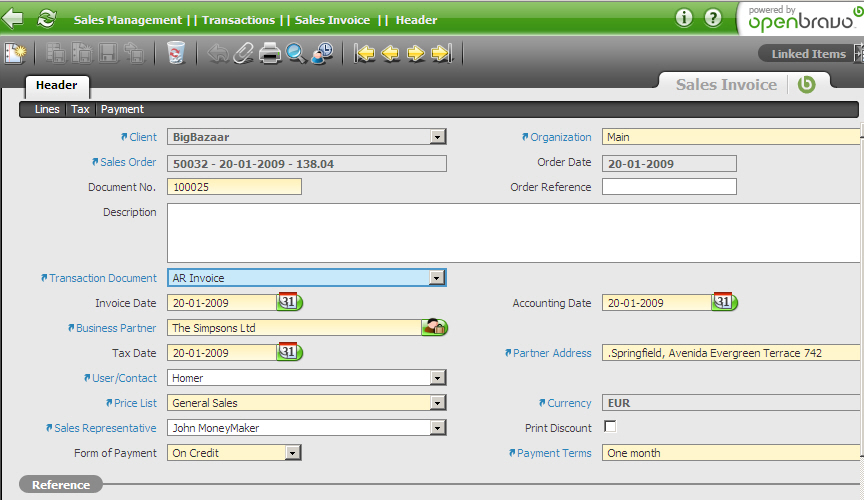Open the User/Contact dropdown
The height and width of the screenshot is (500, 864).
tap(438, 378)
